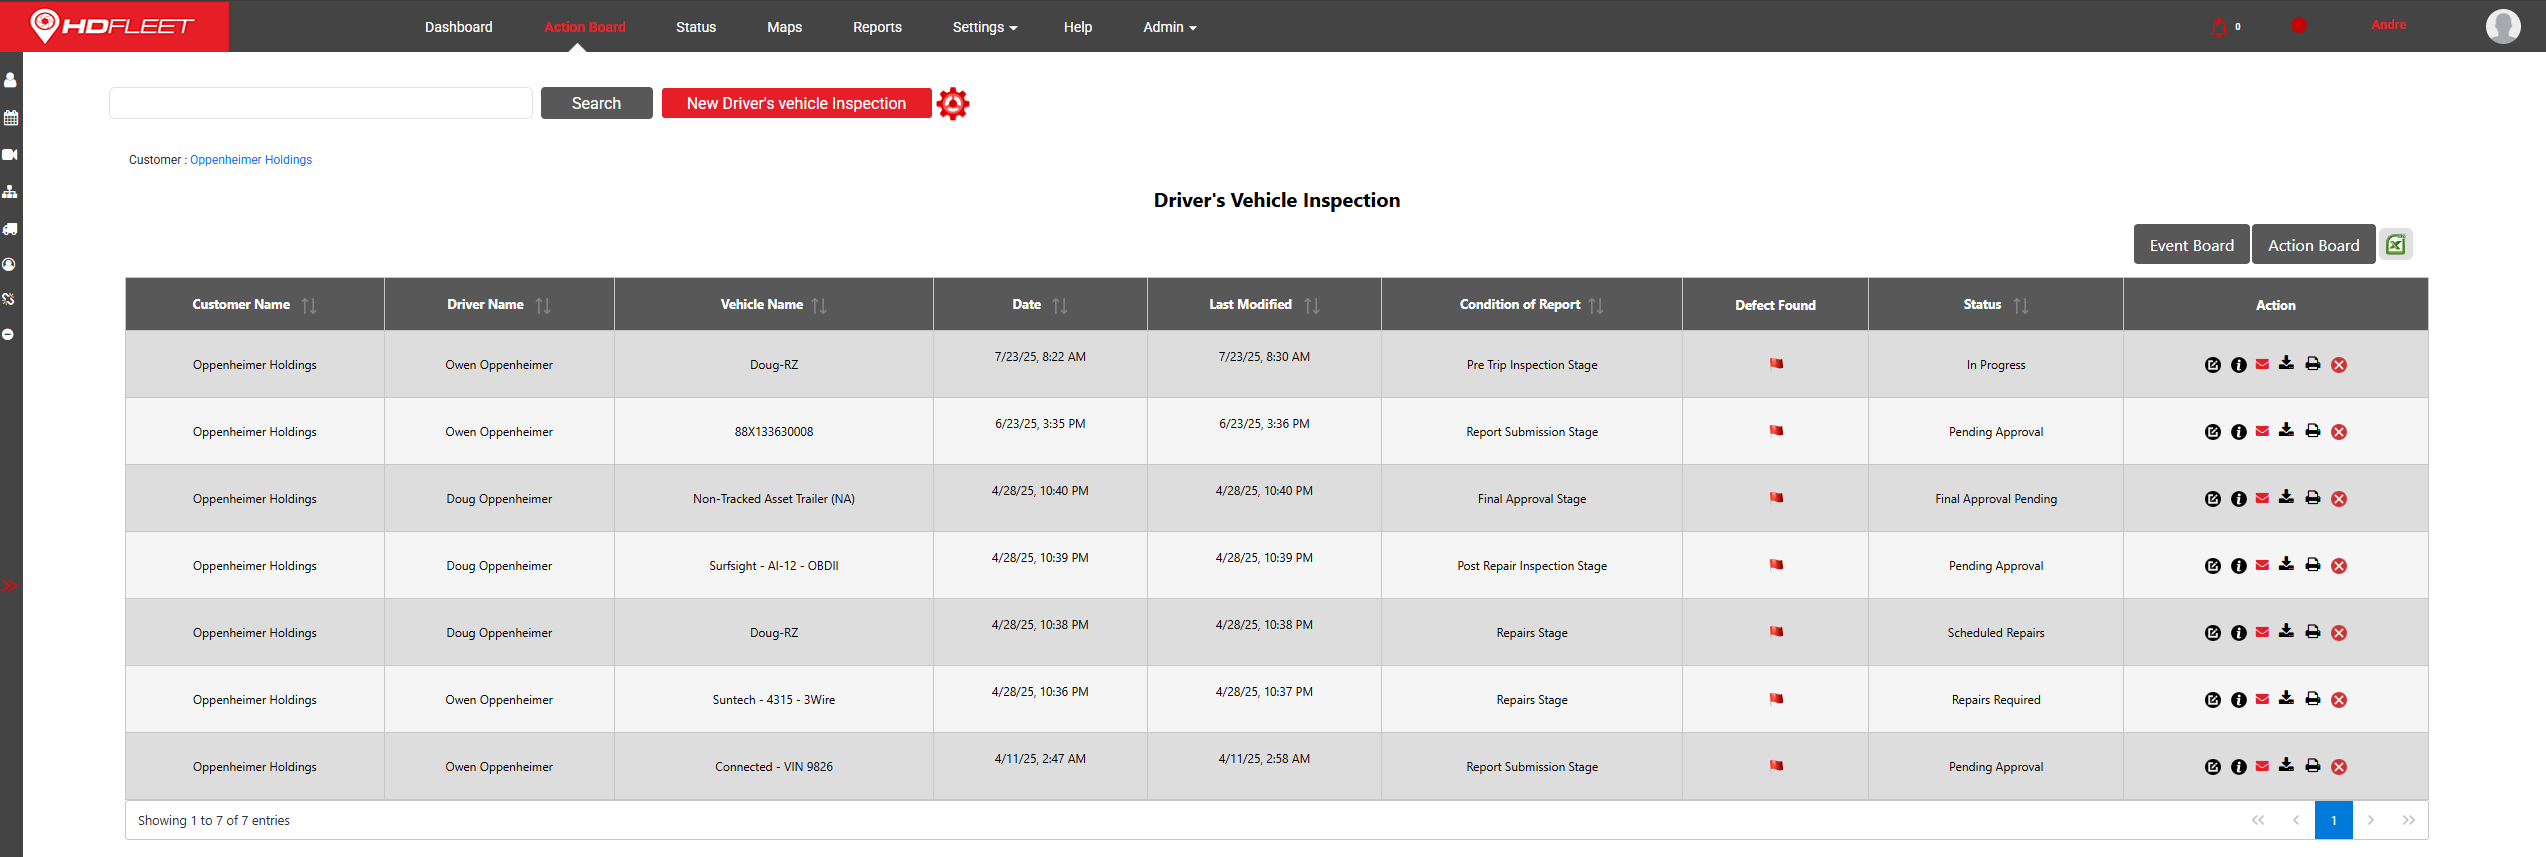2546x857 pixels.
Task: Click the Search button
Action: tap(596, 103)
